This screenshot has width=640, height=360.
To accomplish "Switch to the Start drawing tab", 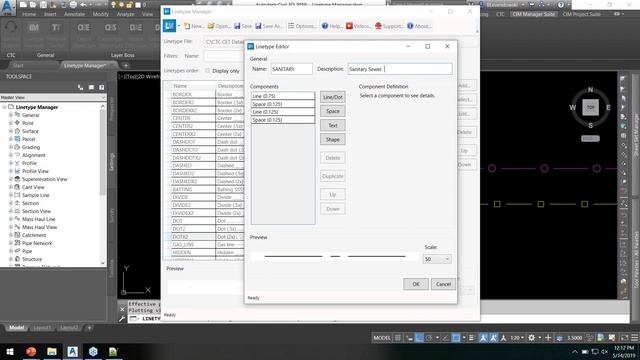I will [18, 65].
